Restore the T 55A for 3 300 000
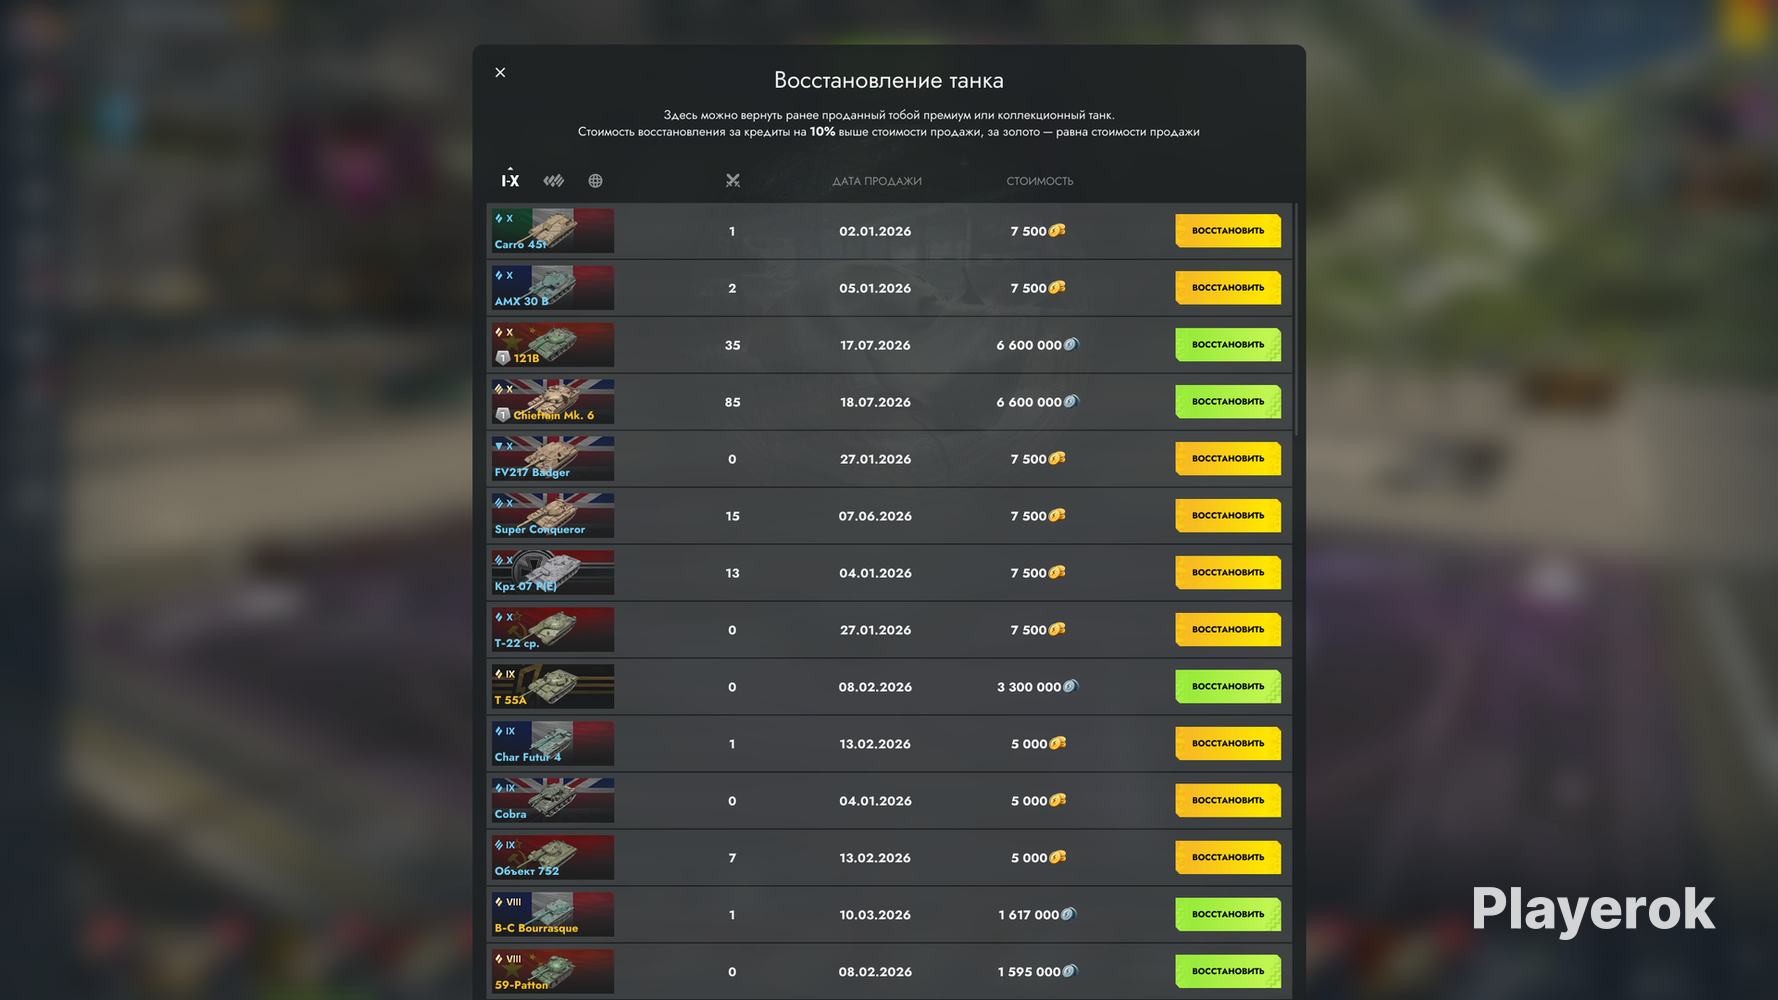 [1228, 687]
